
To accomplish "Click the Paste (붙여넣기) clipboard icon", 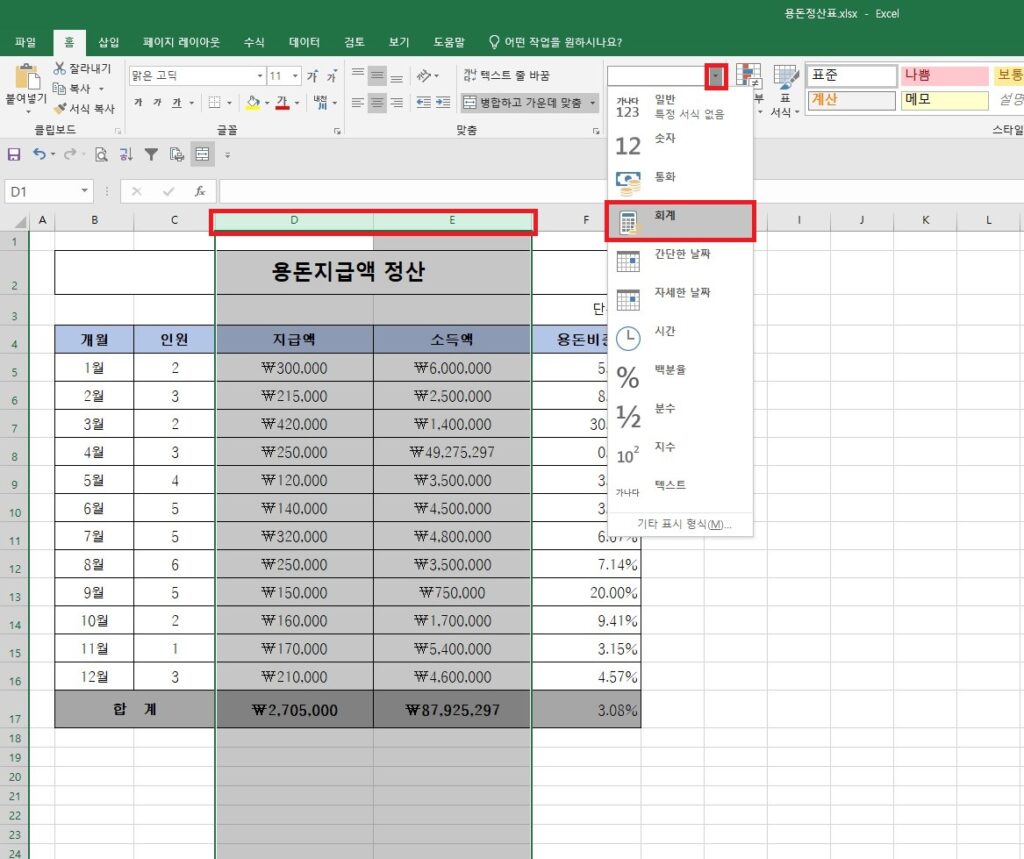I will point(27,77).
